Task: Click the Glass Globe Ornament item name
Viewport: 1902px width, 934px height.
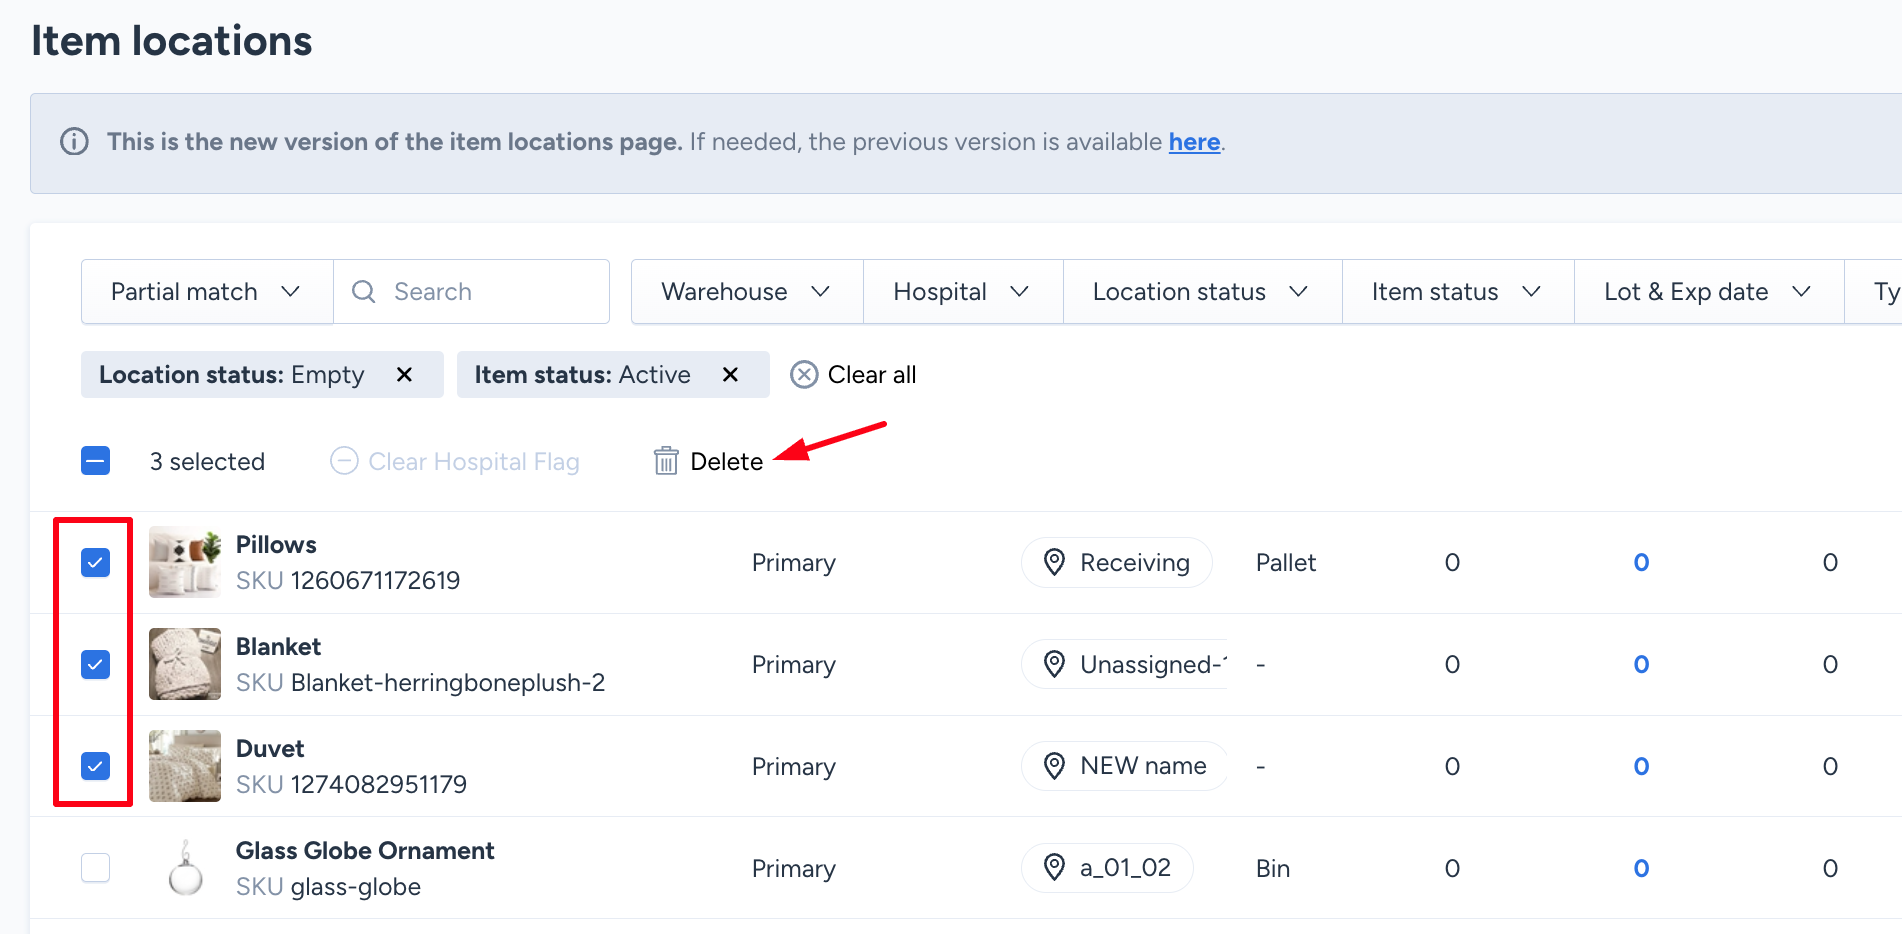Action: (365, 851)
